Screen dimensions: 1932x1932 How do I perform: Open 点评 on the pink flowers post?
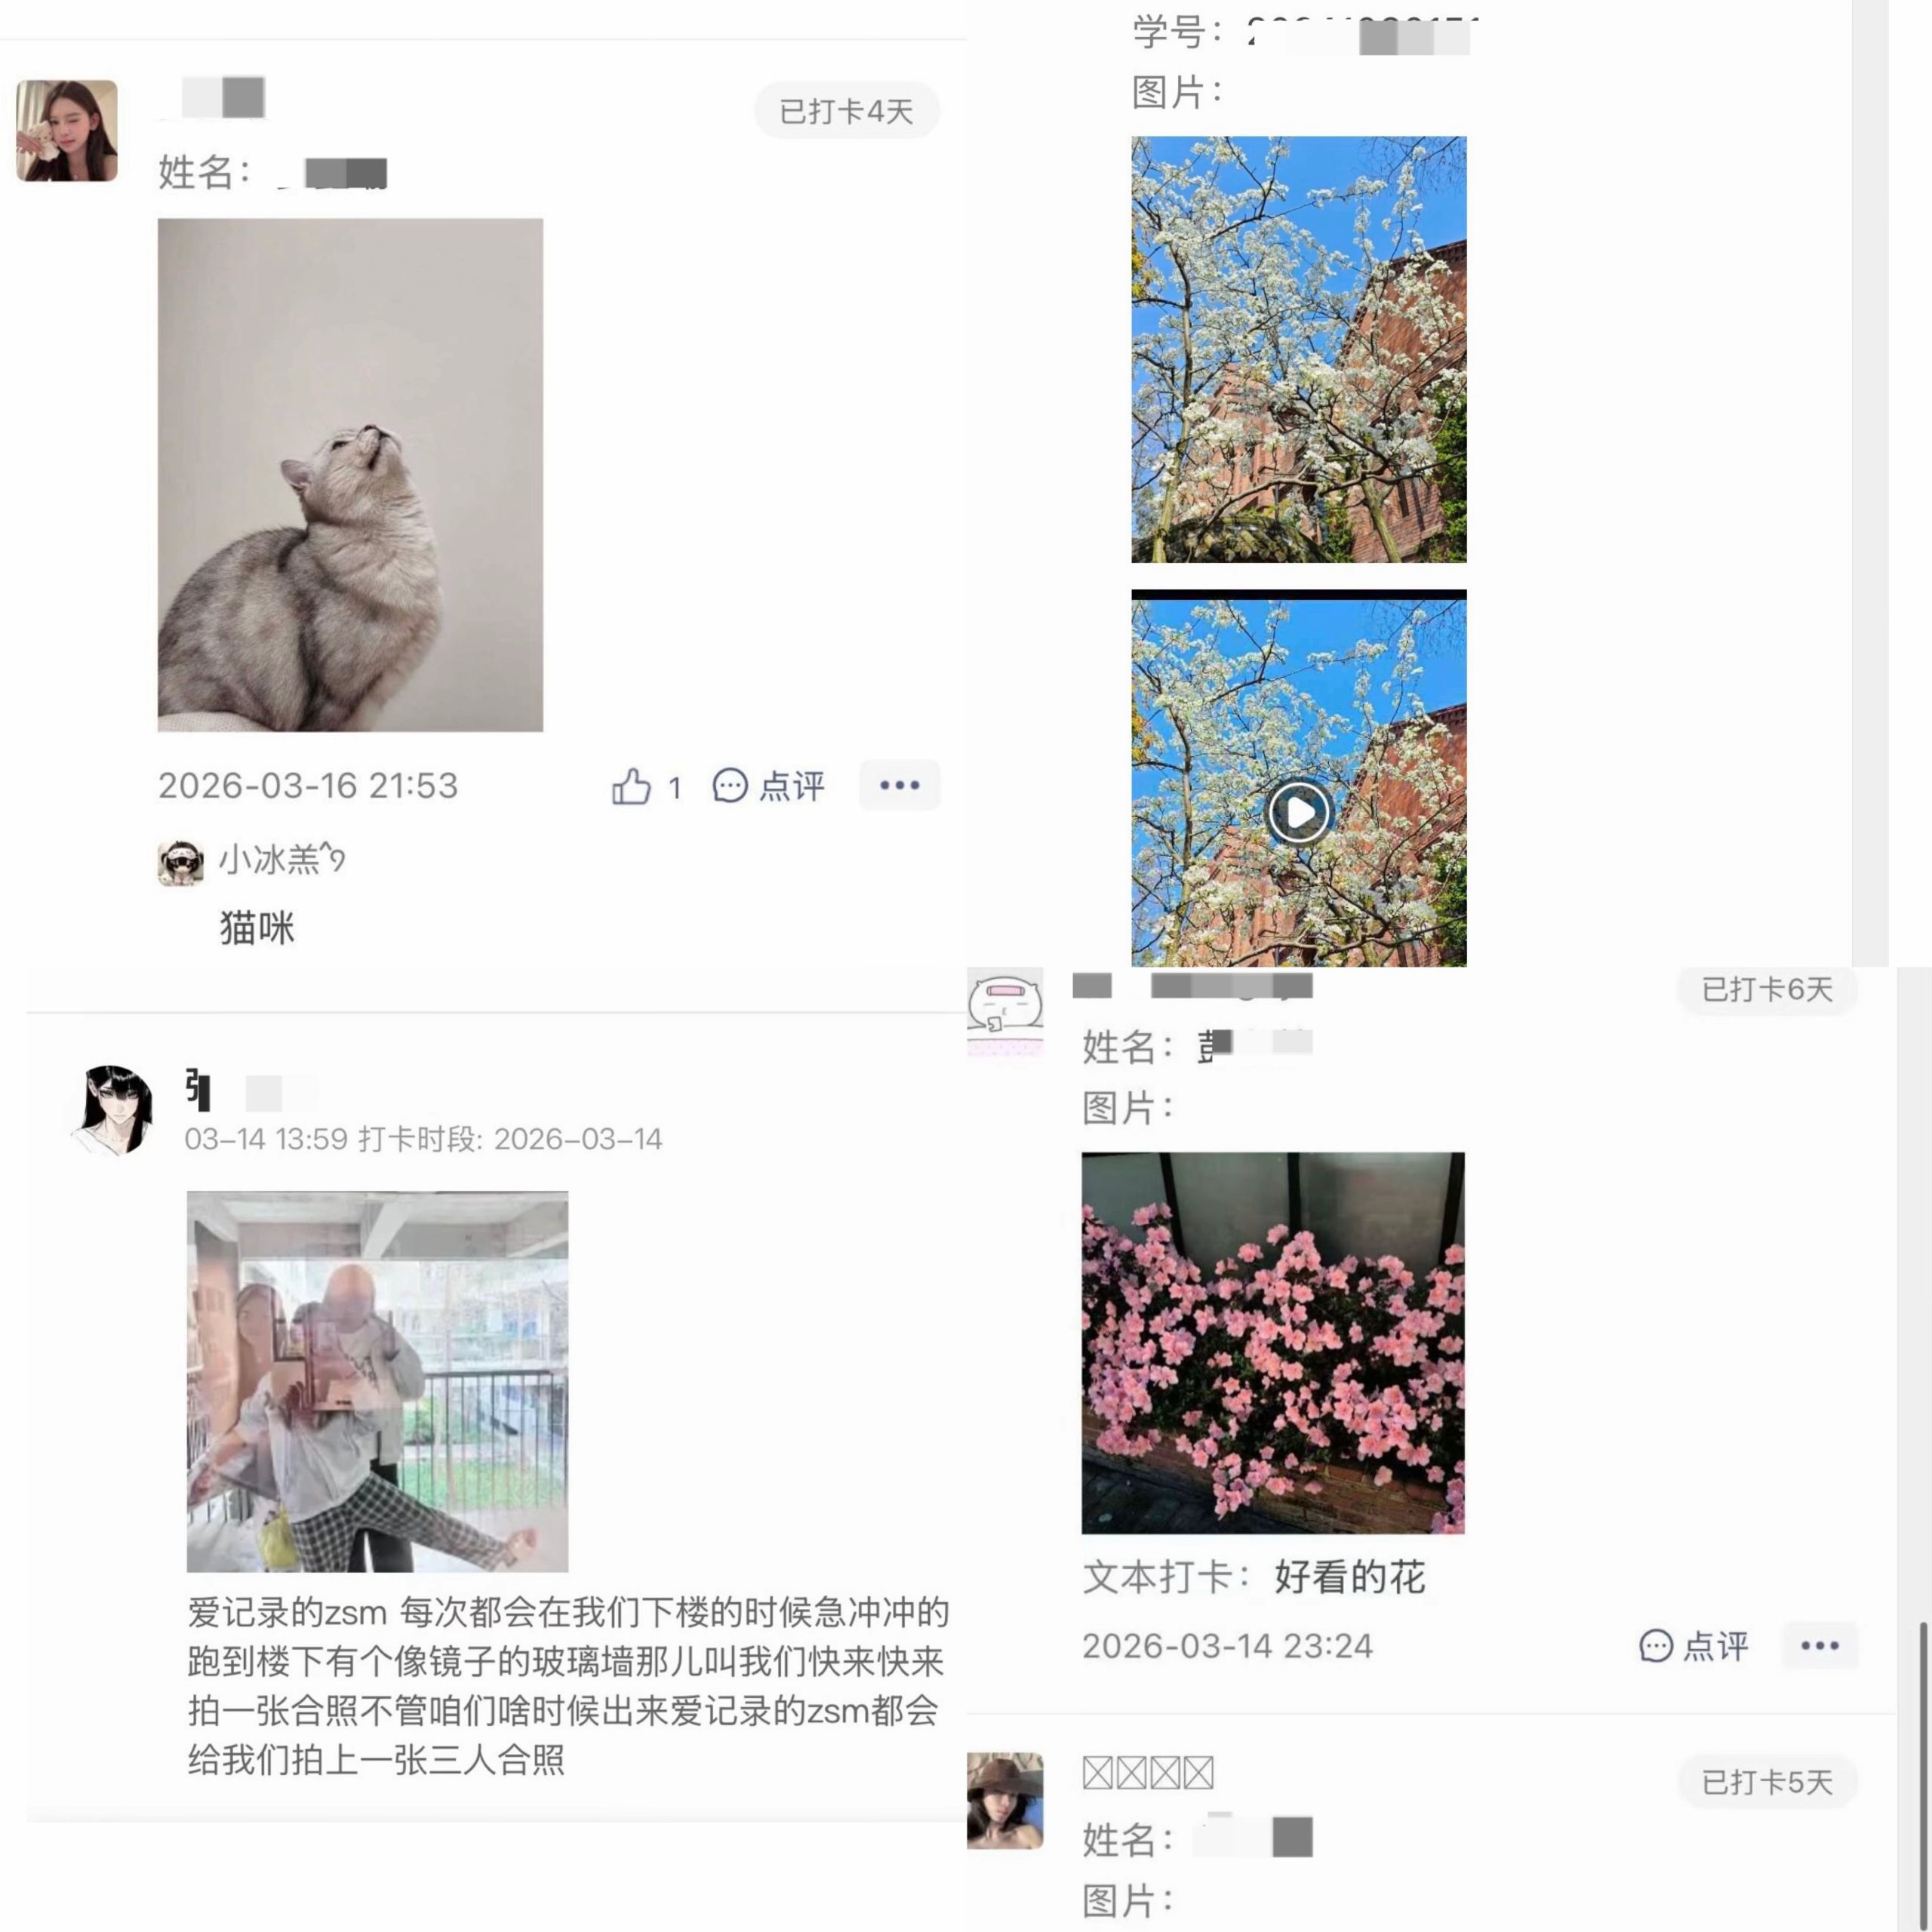1694,1645
